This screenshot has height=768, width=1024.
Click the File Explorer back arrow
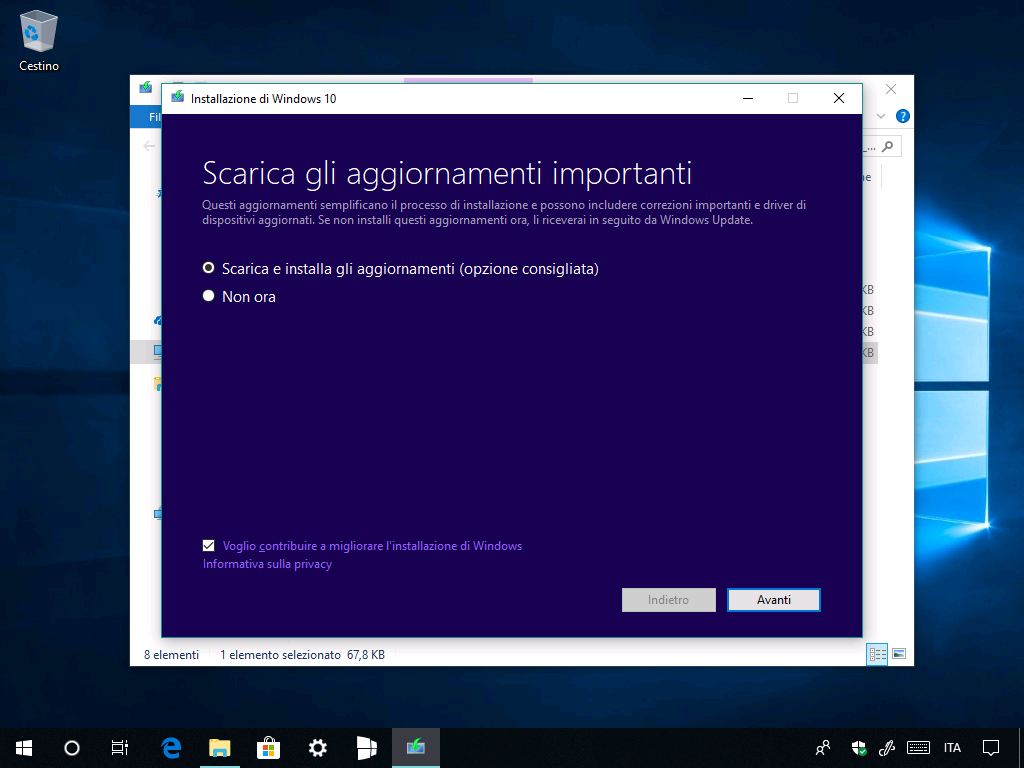[x=150, y=146]
